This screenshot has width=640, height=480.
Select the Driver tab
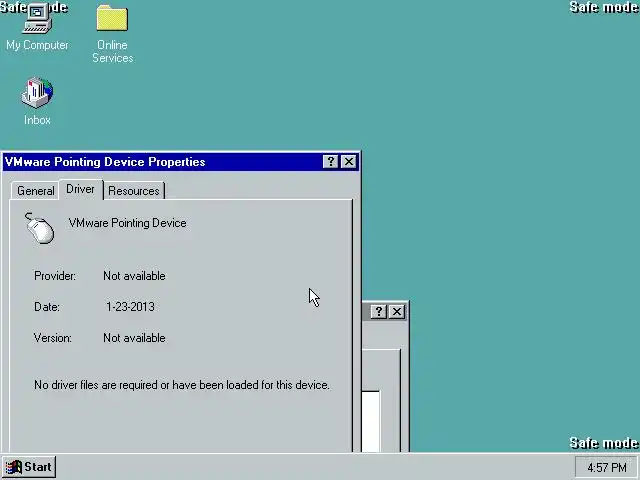tap(80, 189)
